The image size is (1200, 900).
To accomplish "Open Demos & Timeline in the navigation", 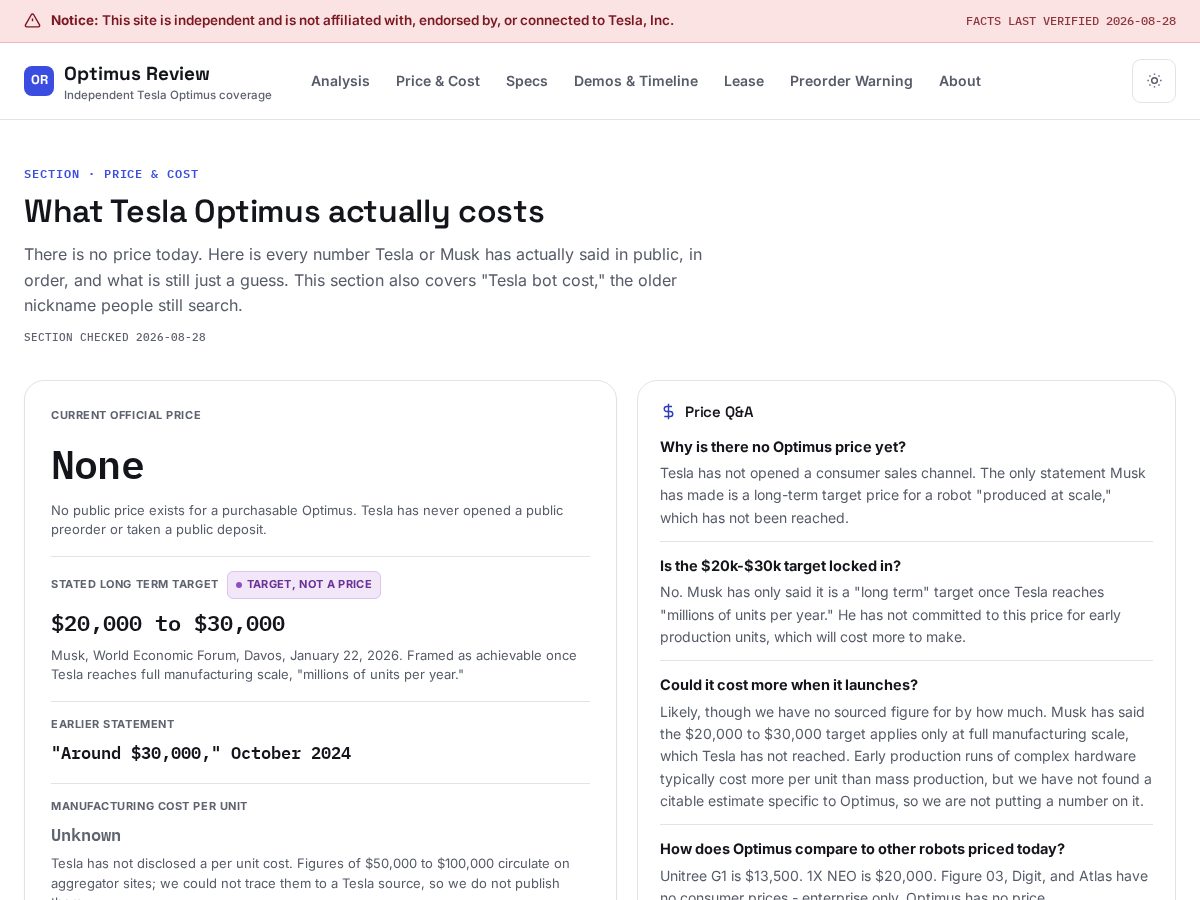I will [636, 81].
